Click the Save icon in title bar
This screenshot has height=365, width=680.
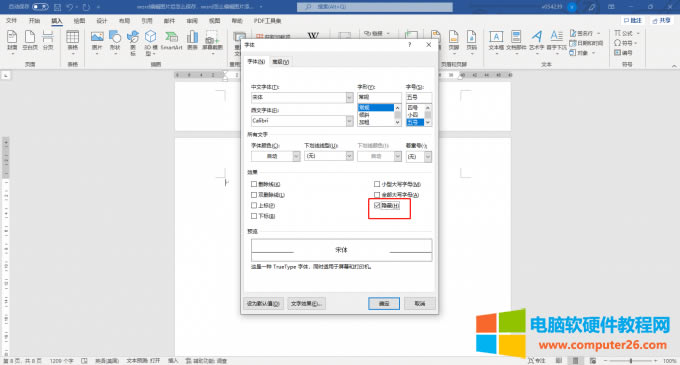pyautogui.click(x=57, y=7)
